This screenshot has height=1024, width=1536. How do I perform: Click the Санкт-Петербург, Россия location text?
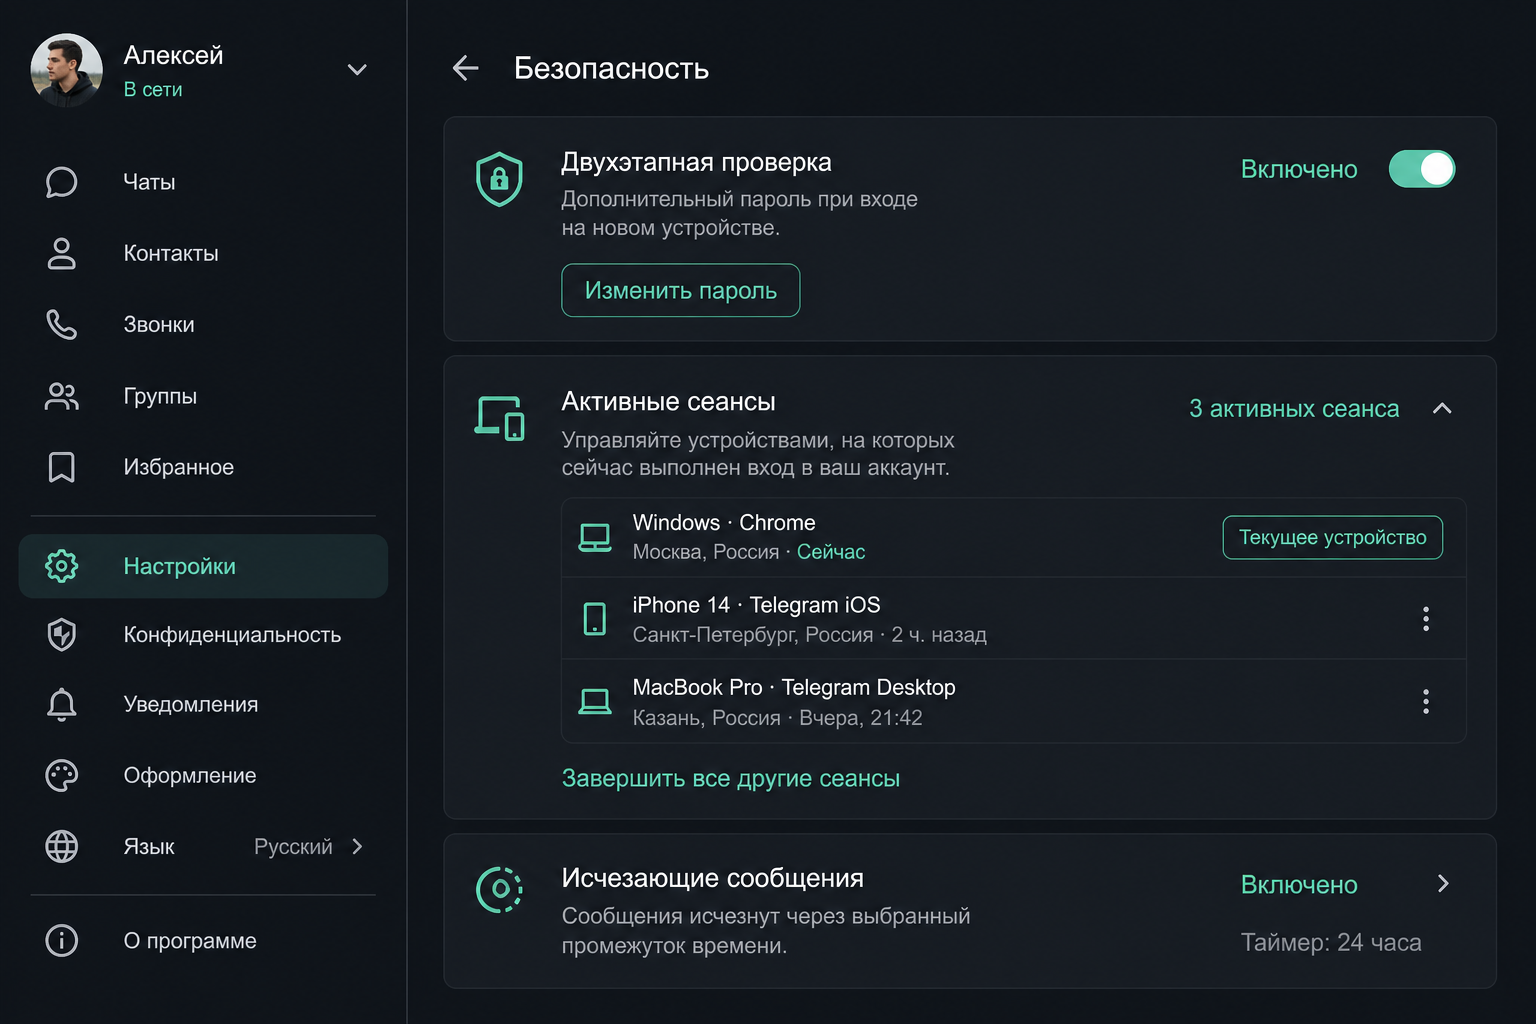(x=753, y=635)
